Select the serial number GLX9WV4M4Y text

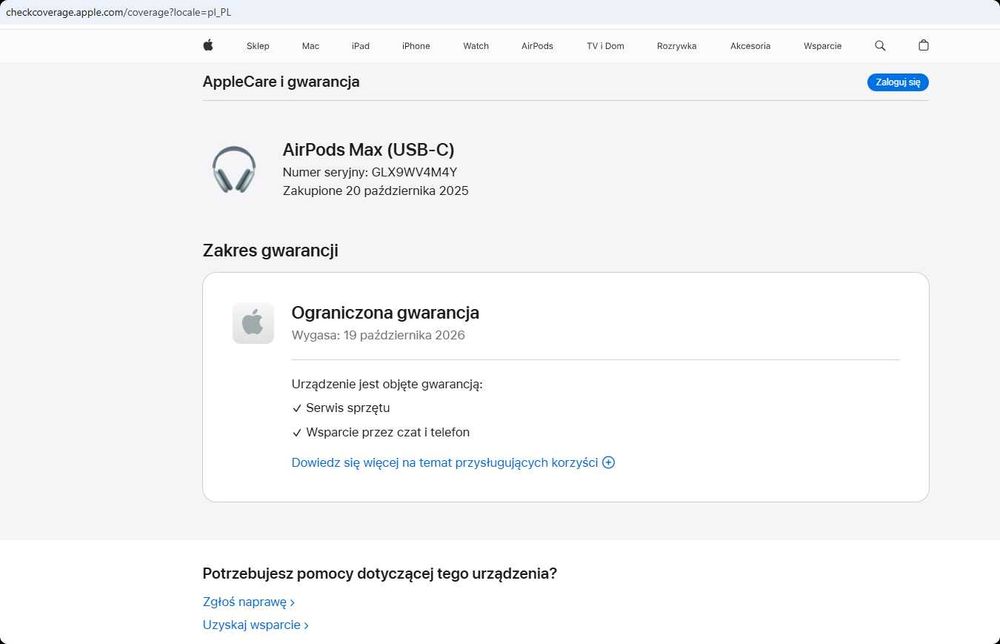click(415, 172)
